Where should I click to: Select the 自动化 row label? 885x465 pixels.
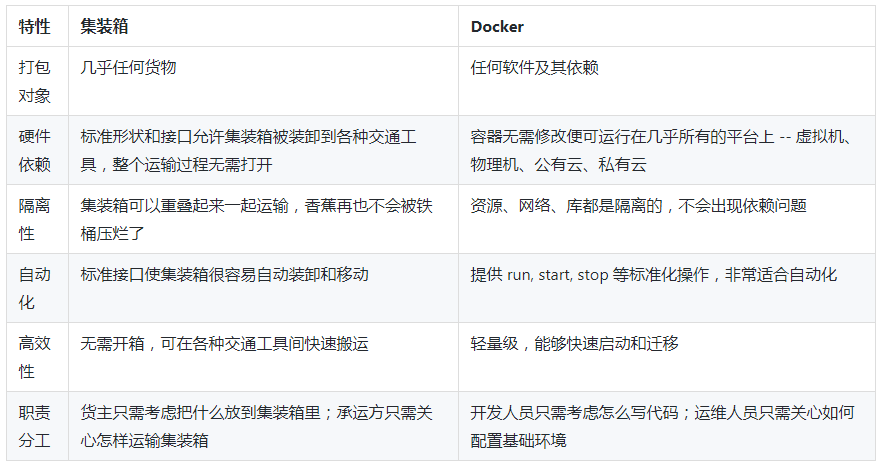click(35, 288)
